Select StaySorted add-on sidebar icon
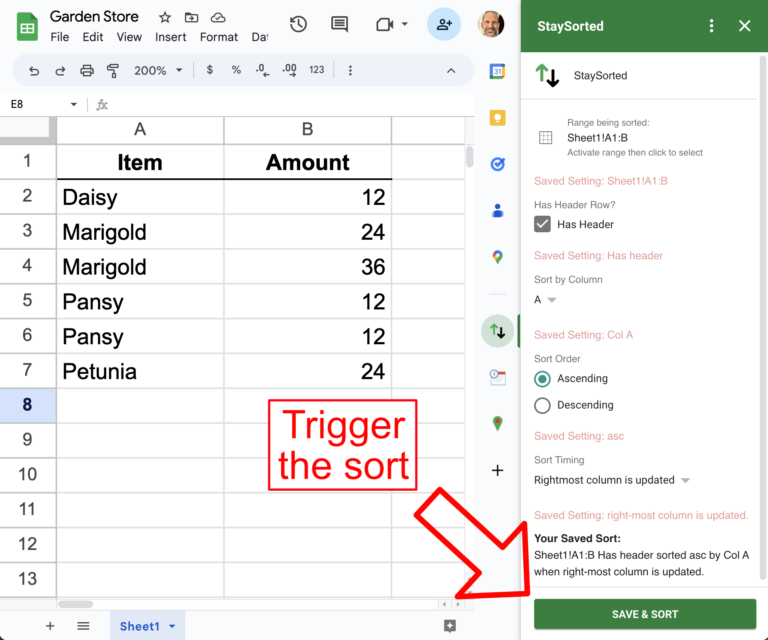The image size is (768, 640). click(x=498, y=331)
